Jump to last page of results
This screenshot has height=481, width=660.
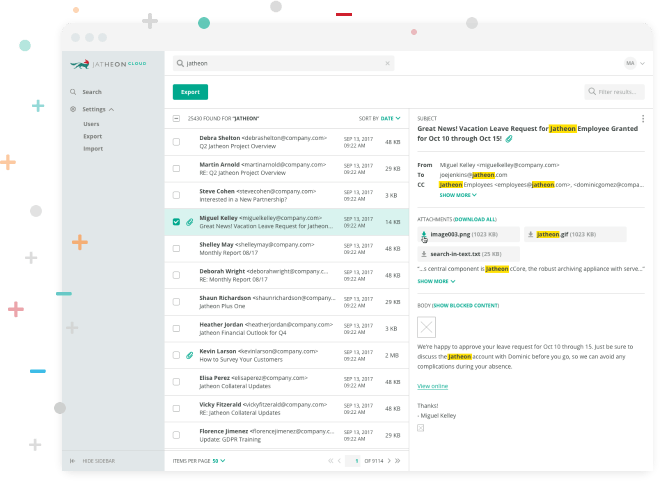tap(398, 461)
